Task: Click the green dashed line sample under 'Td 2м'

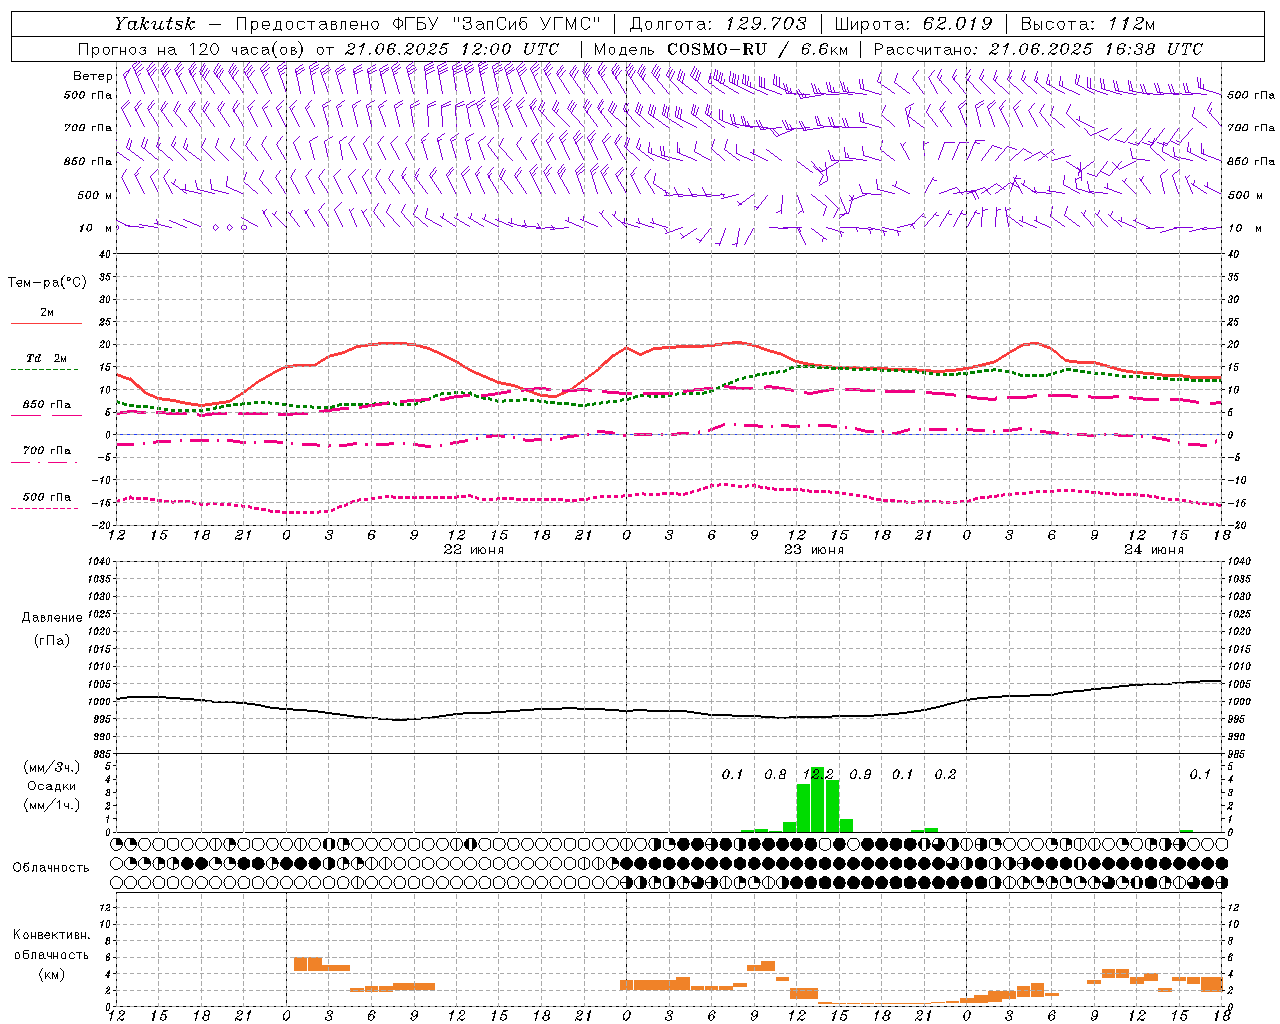Action: click(44, 370)
